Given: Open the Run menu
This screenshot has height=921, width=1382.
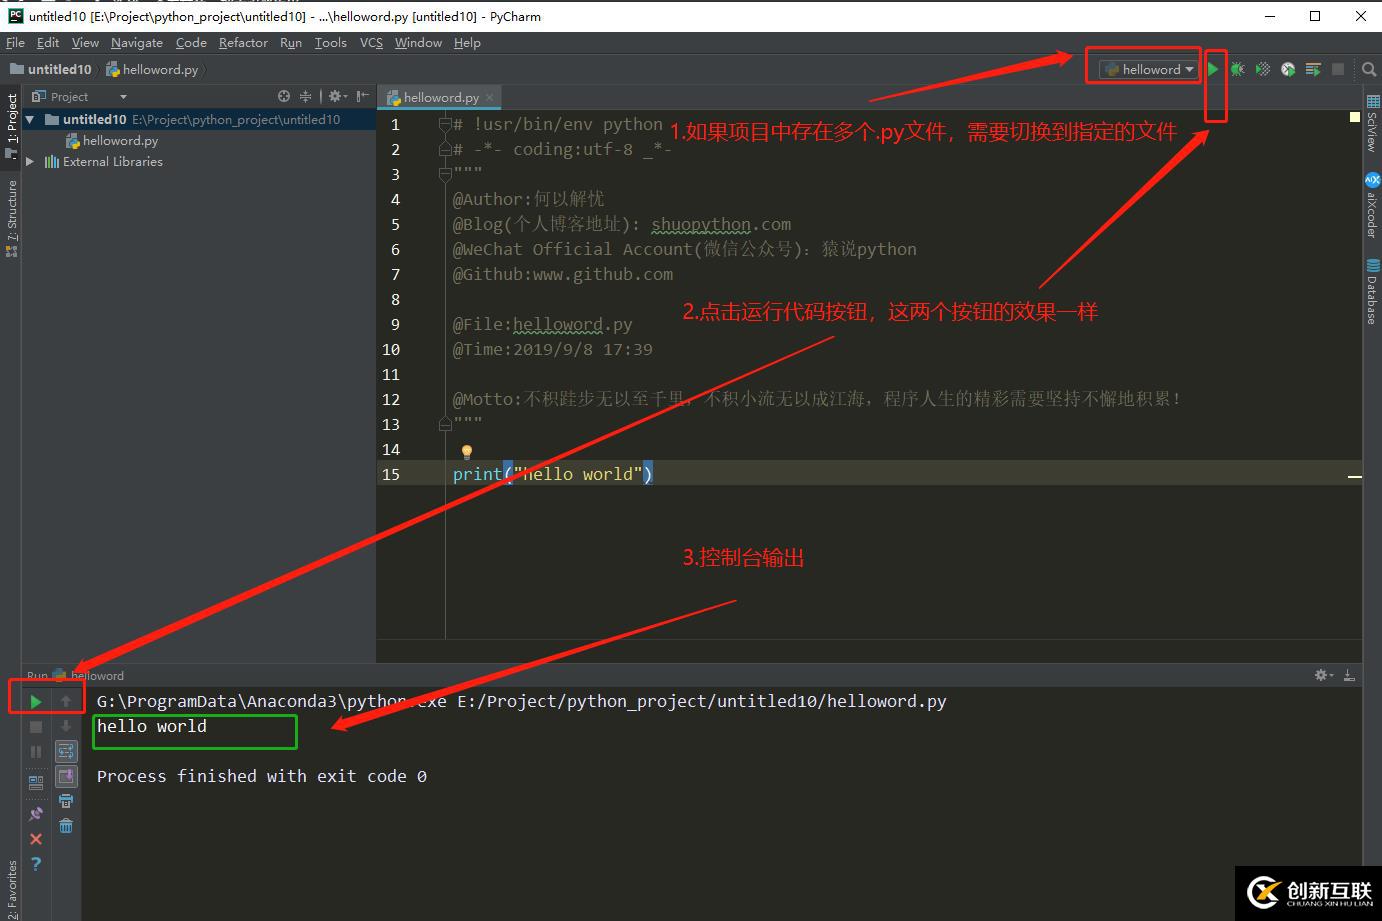Looking at the screenshot, I should click(290, 43).
